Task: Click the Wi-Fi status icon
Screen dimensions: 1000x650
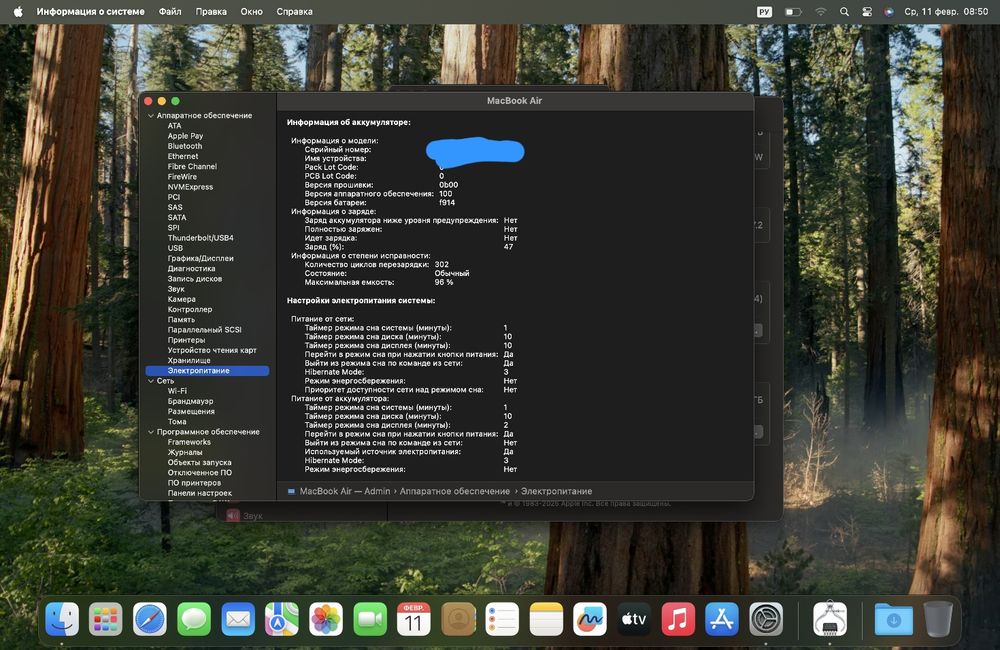Action: point(821,11)
